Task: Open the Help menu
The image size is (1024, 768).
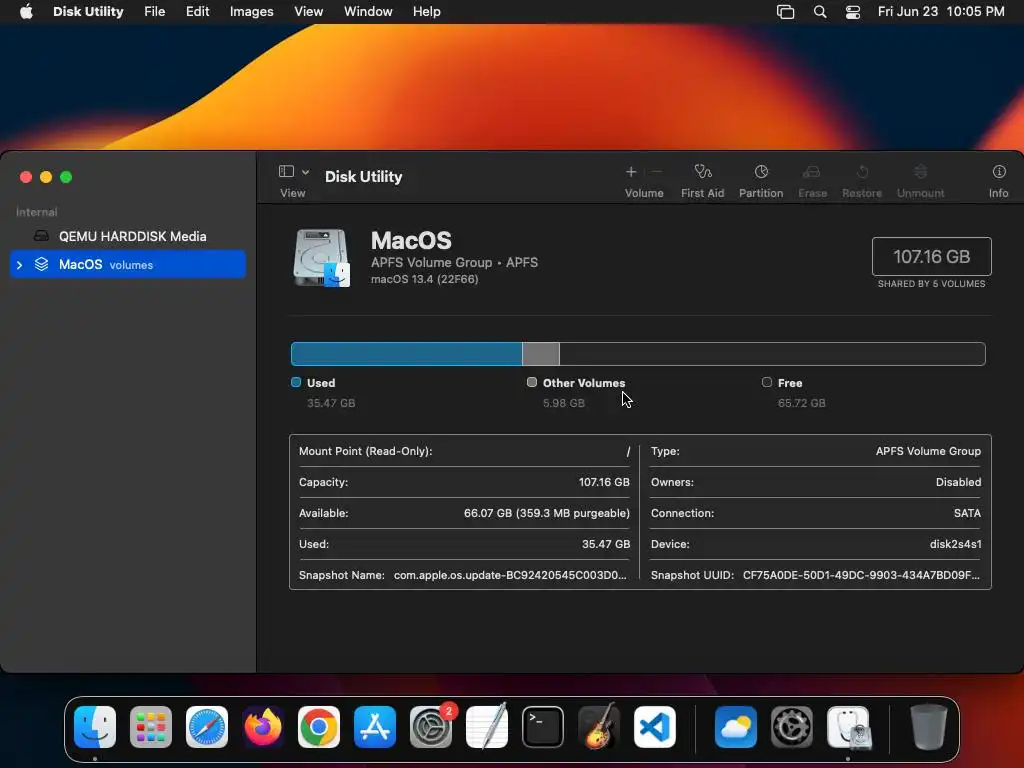Action: coord(426,12)
